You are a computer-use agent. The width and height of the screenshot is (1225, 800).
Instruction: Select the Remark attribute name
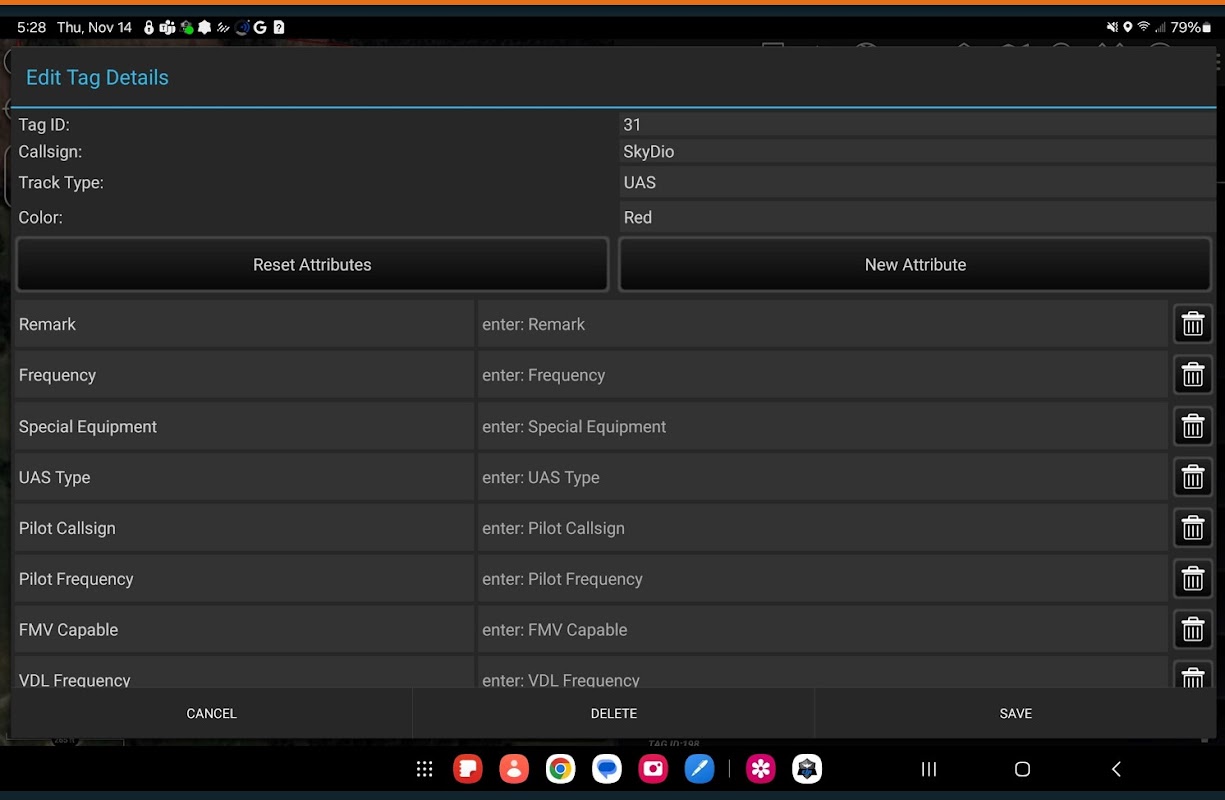pyautogui.click(x=244, y=324)
